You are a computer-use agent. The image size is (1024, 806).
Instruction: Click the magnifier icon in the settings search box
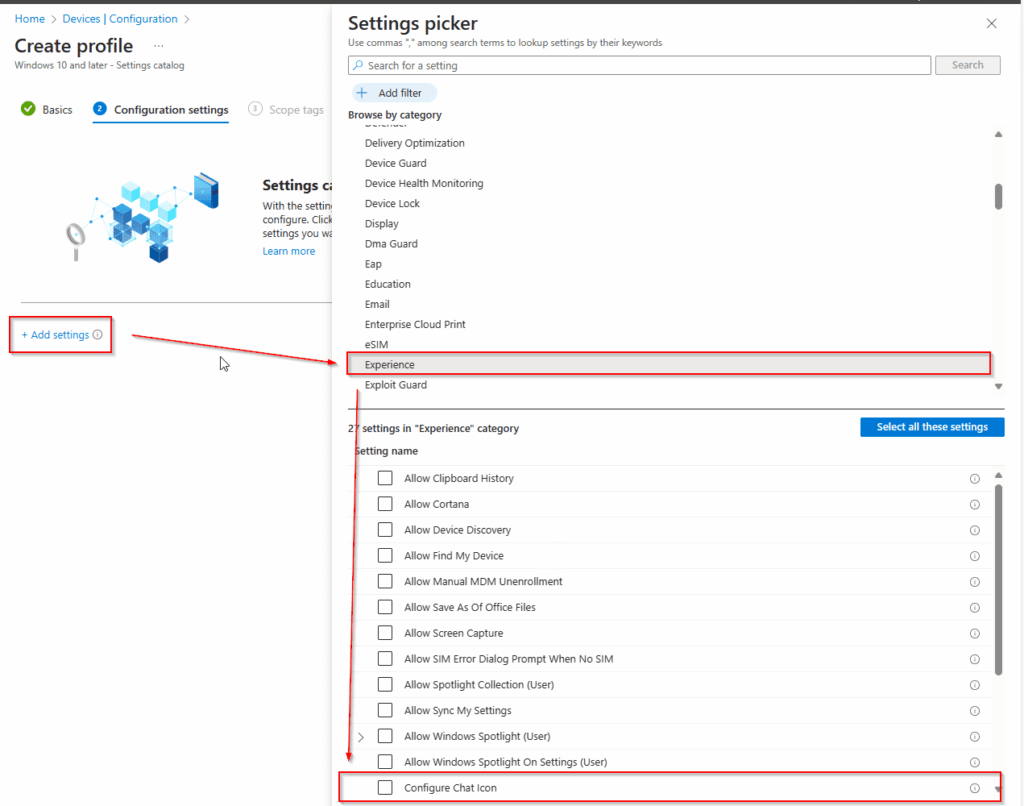(360, 64)
